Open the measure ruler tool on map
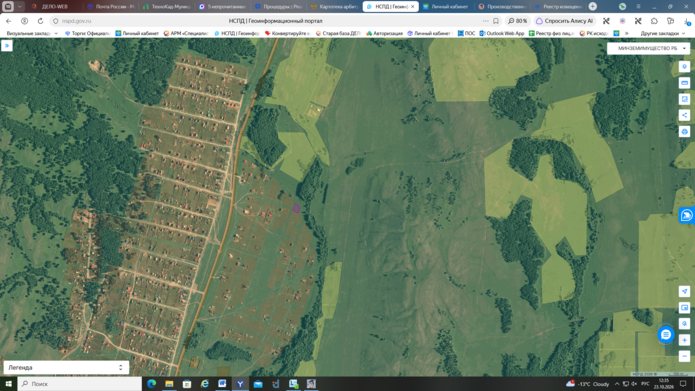Image resolution: width=695 pixels, height=391 pixels. 684,83
